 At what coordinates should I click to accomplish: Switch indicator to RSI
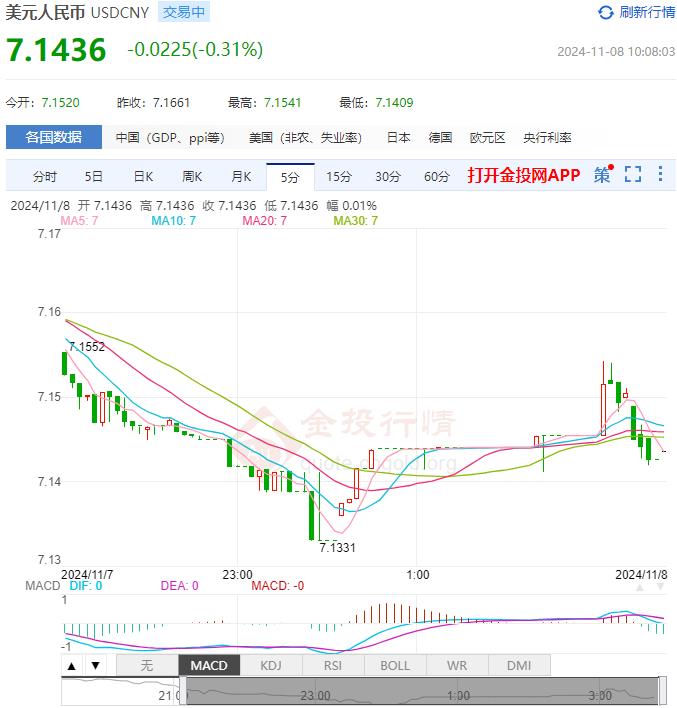click(x=333, y=665)
